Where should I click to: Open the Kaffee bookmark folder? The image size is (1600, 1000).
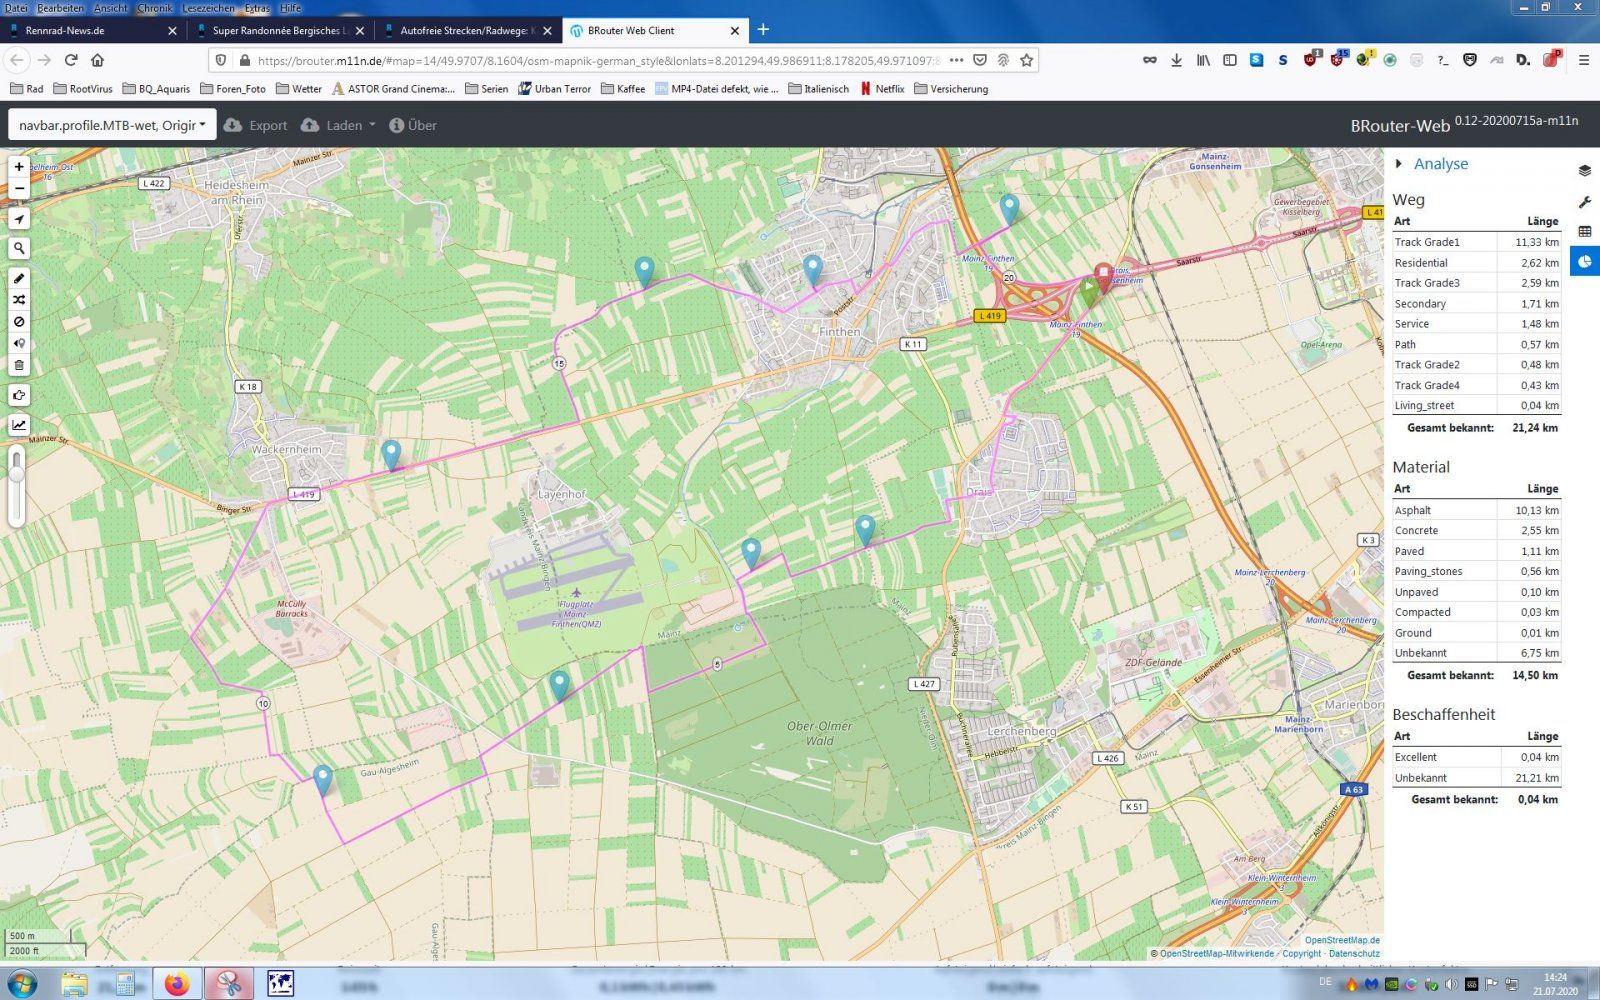pos(623,89)
